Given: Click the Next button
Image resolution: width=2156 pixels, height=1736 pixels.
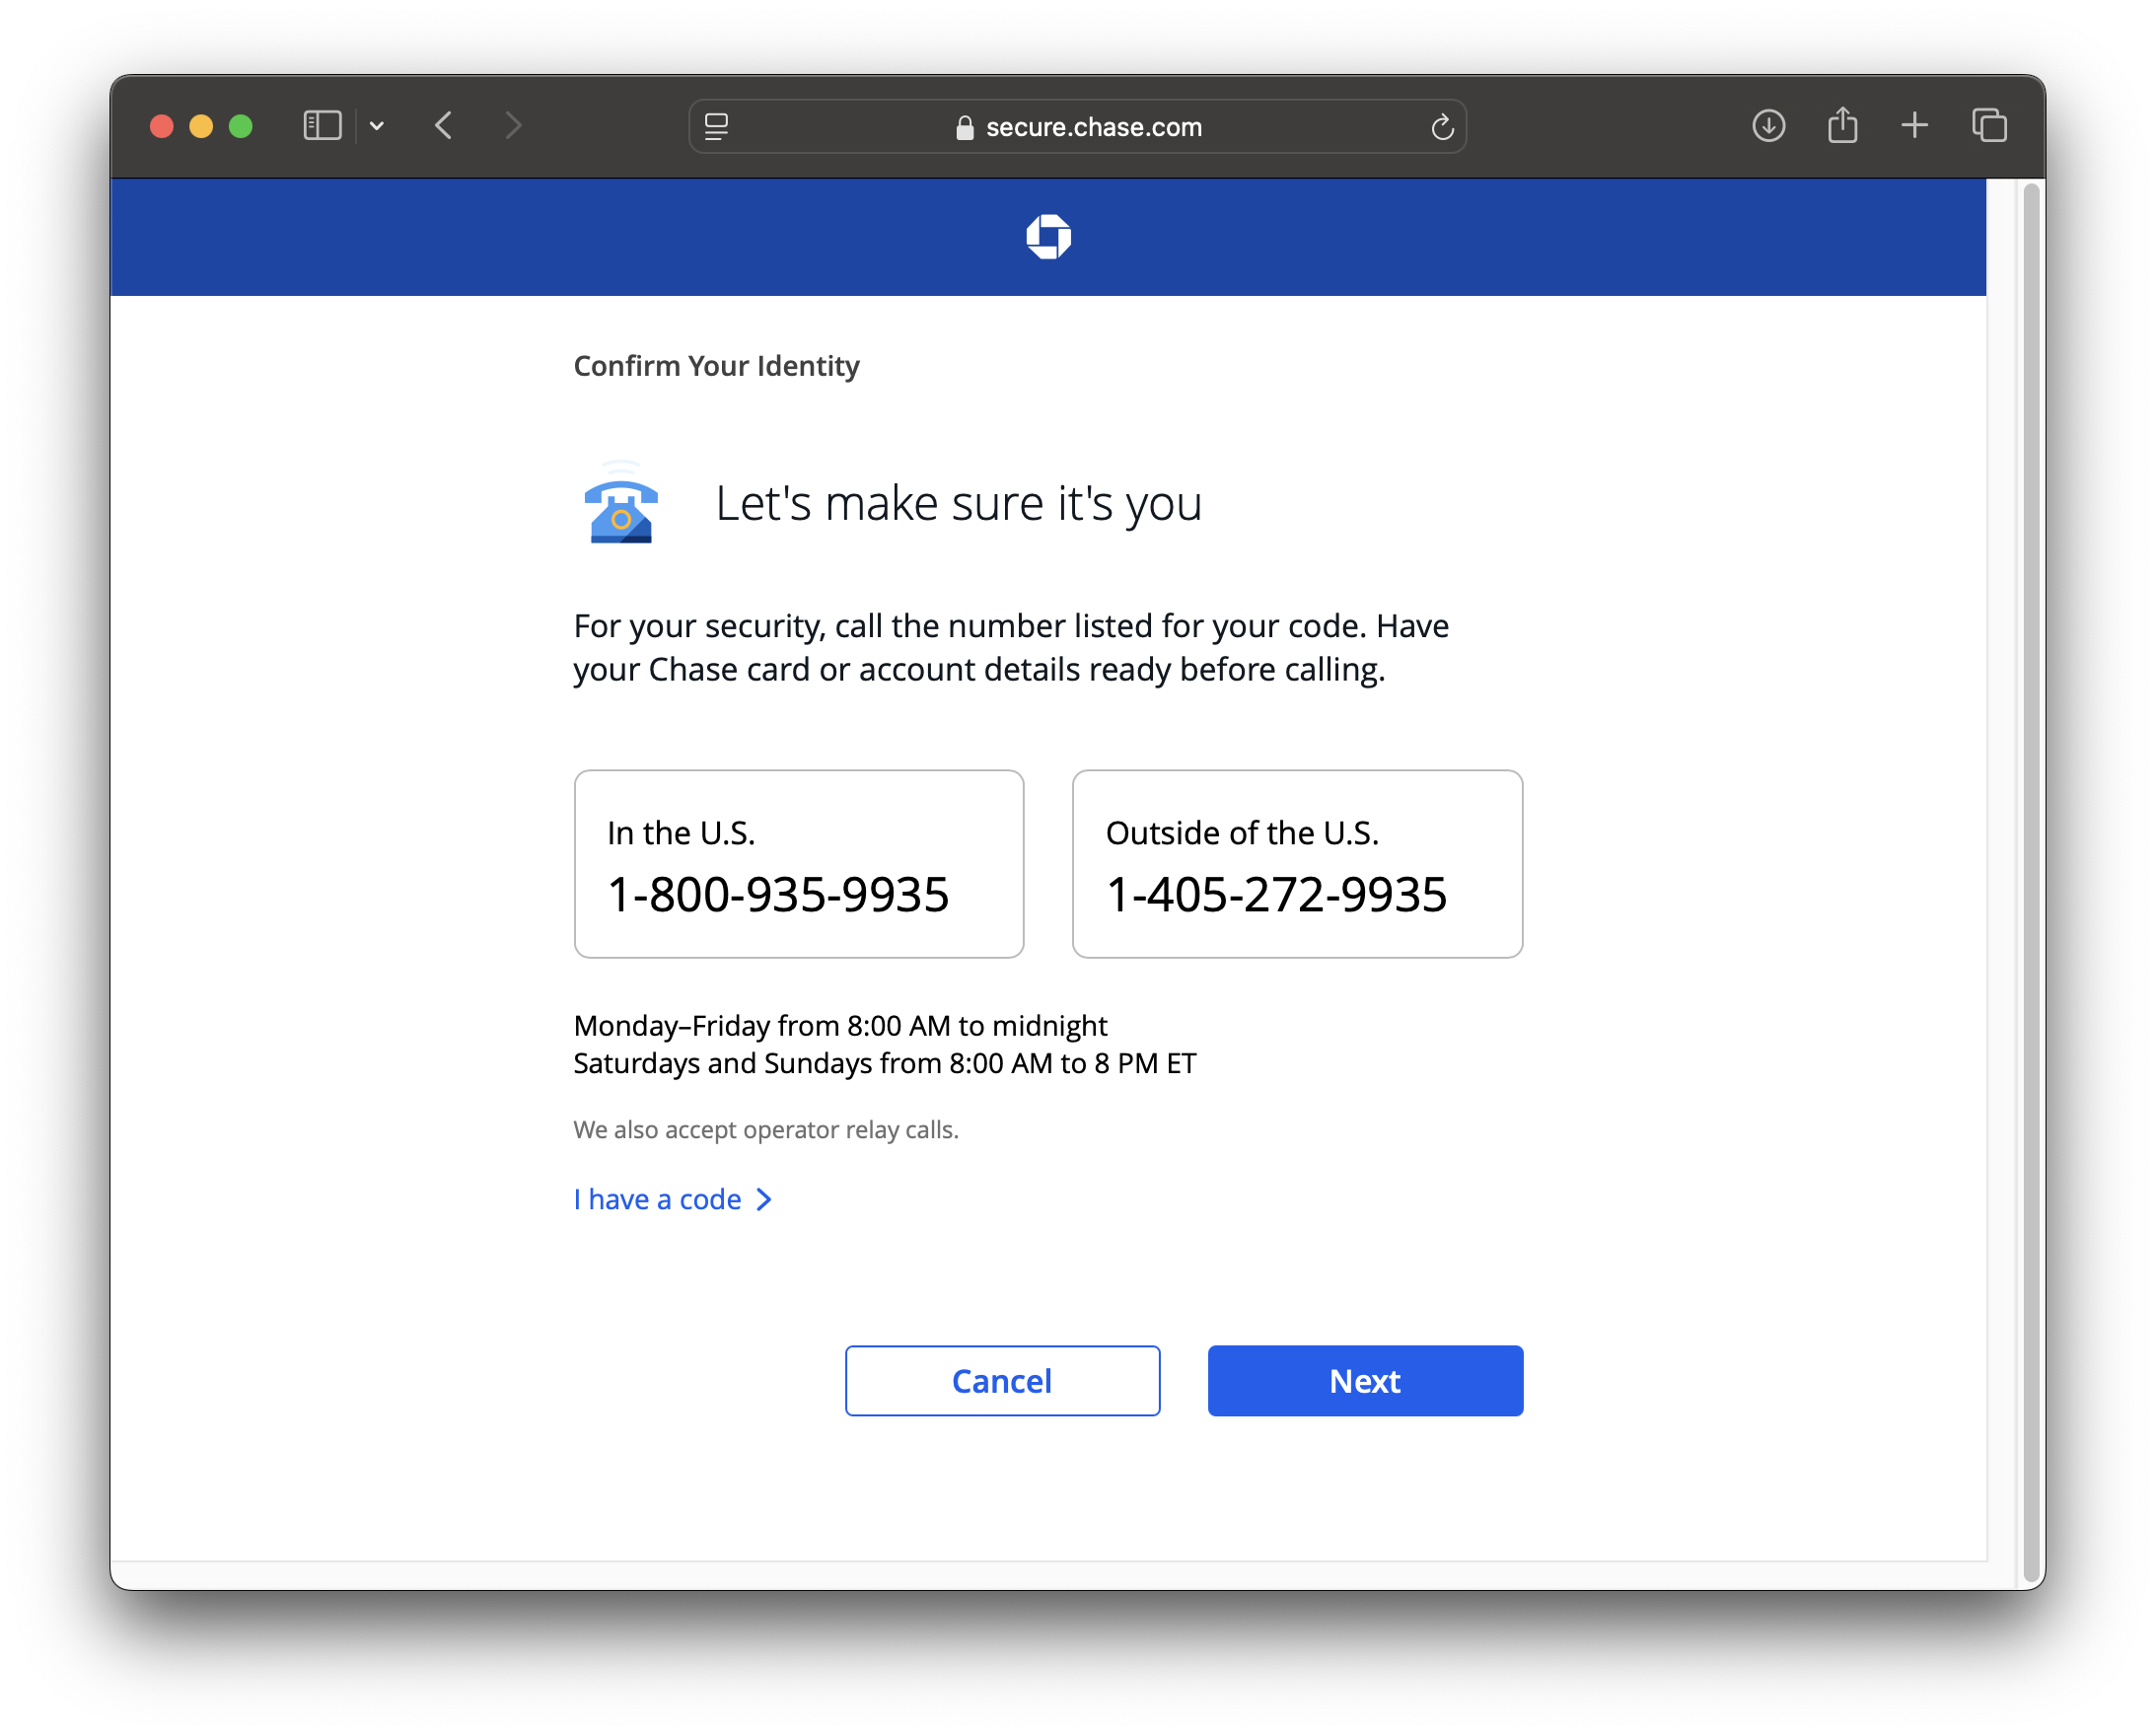Looking at the screenshot, I should coord(1365,1381).
